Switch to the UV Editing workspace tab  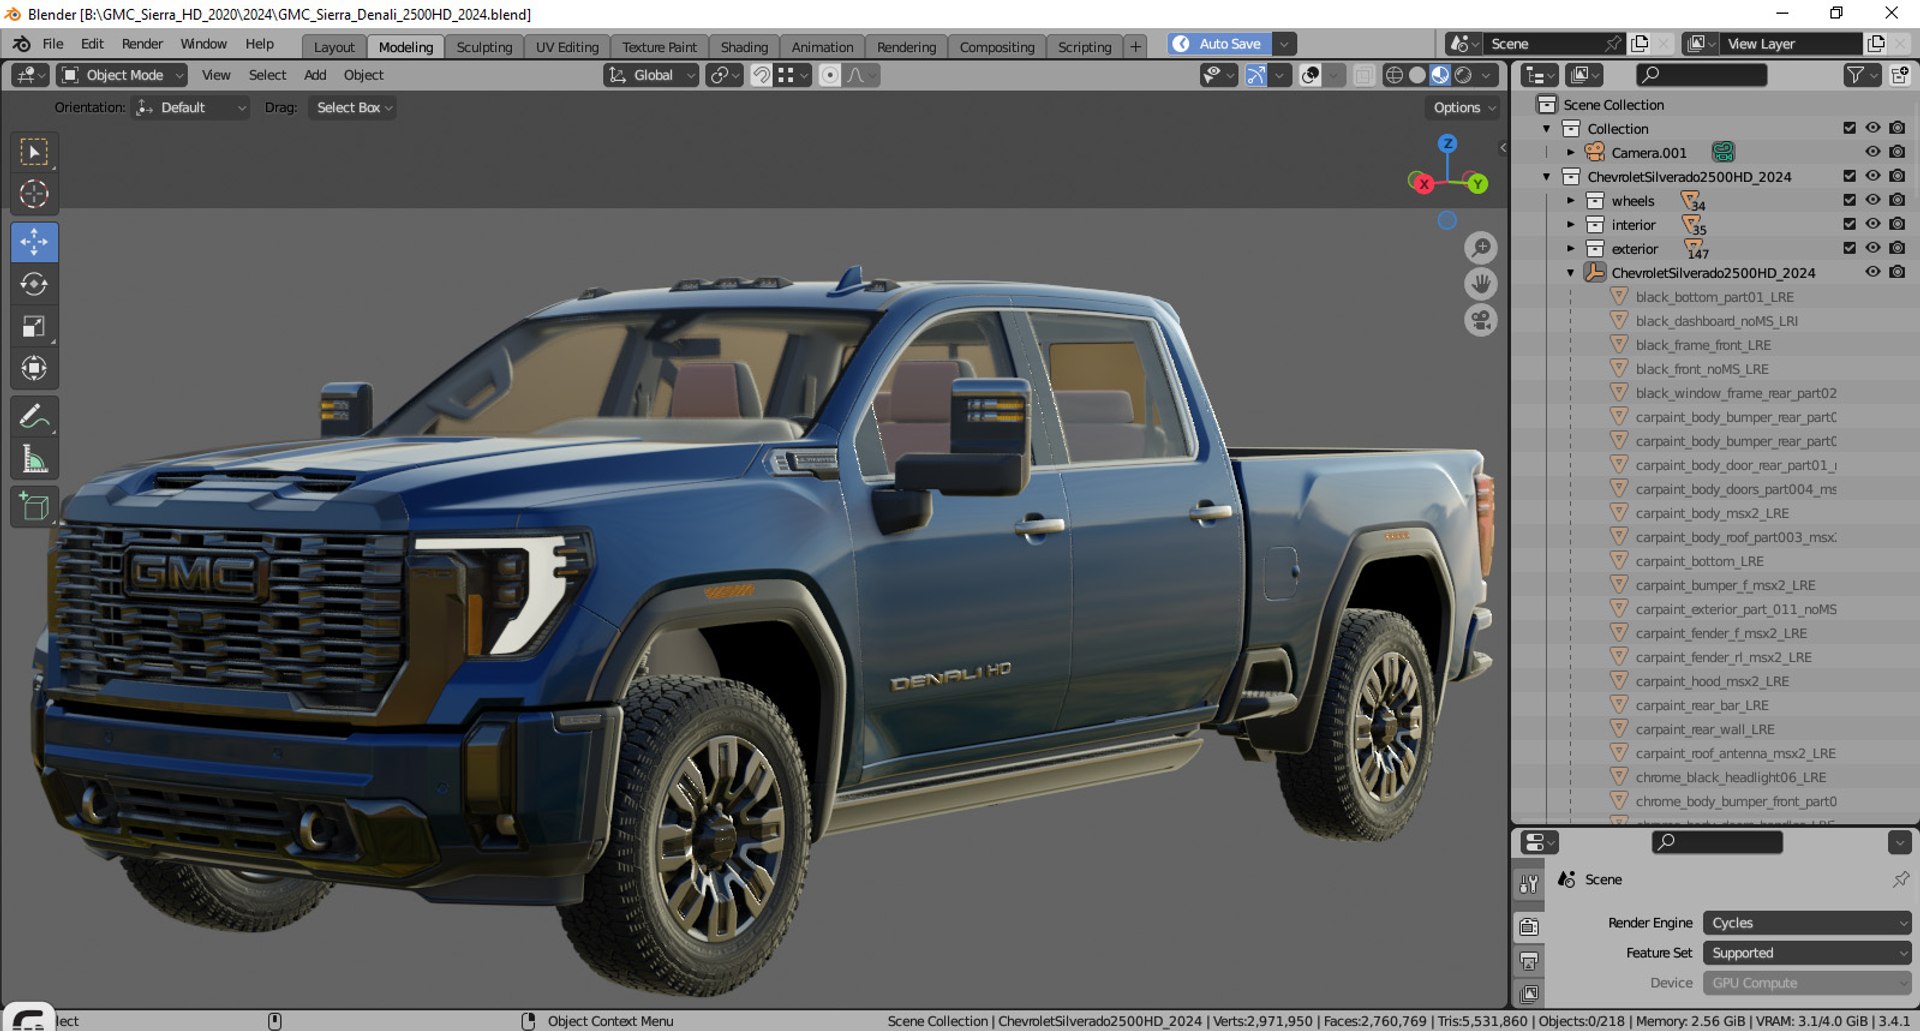coord(567,47)
